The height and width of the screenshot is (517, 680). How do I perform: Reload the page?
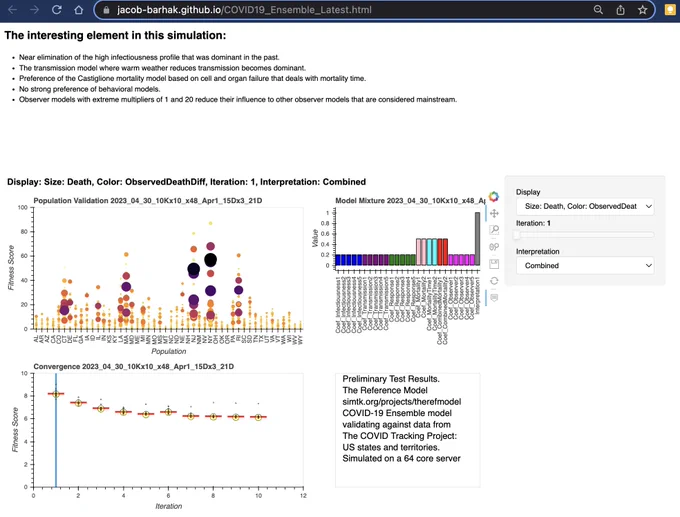coord(56,10)
